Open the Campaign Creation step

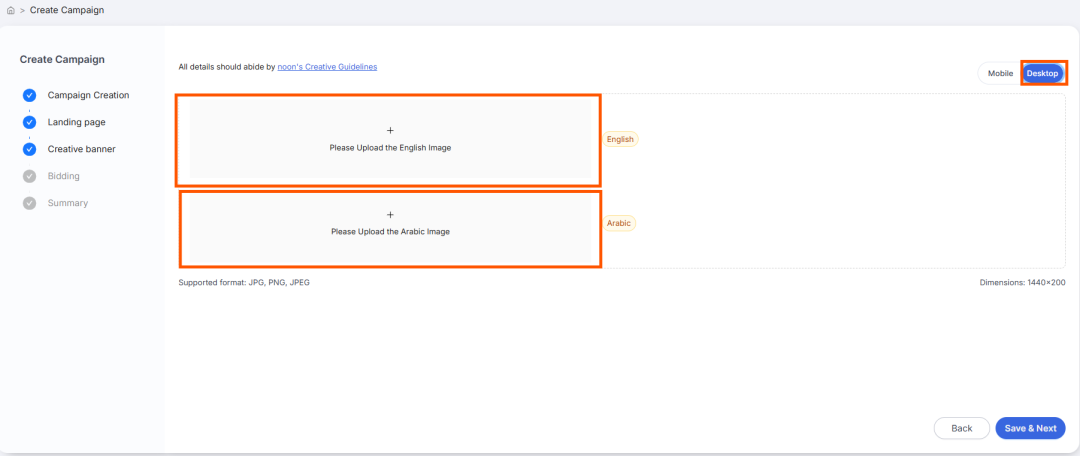point(88,95)
